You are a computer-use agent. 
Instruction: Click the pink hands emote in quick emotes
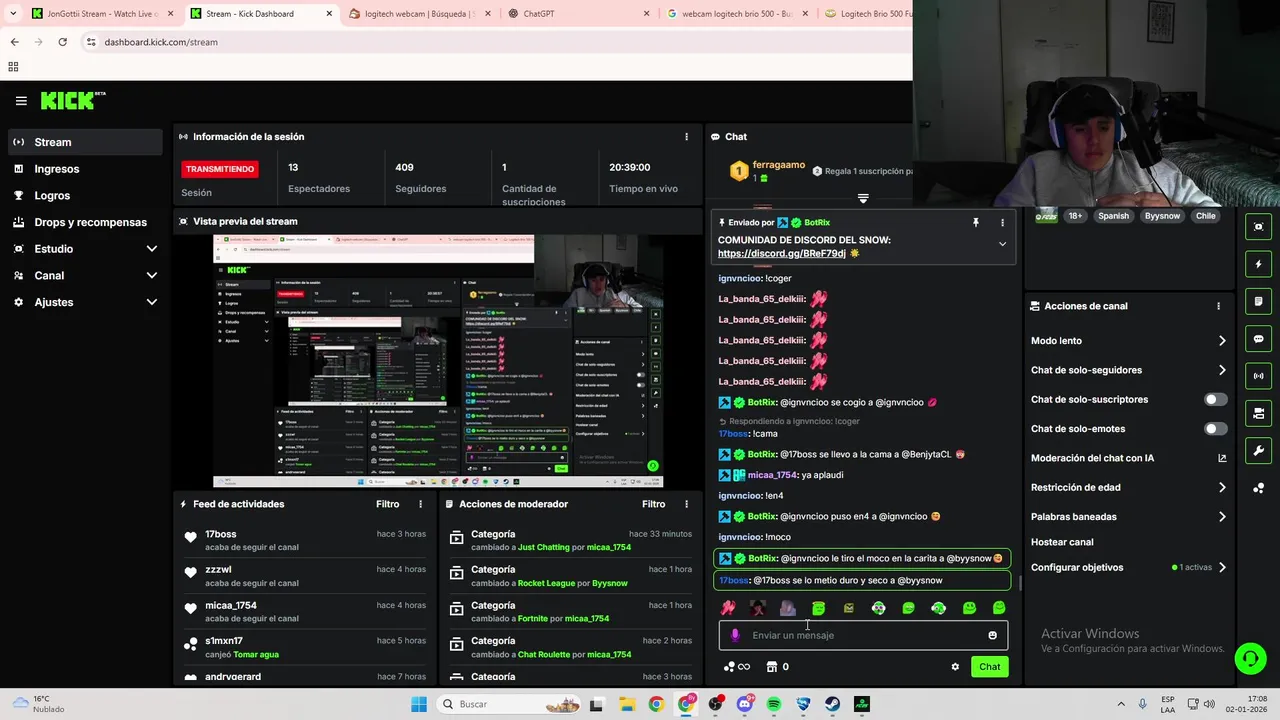pos(728,608)
